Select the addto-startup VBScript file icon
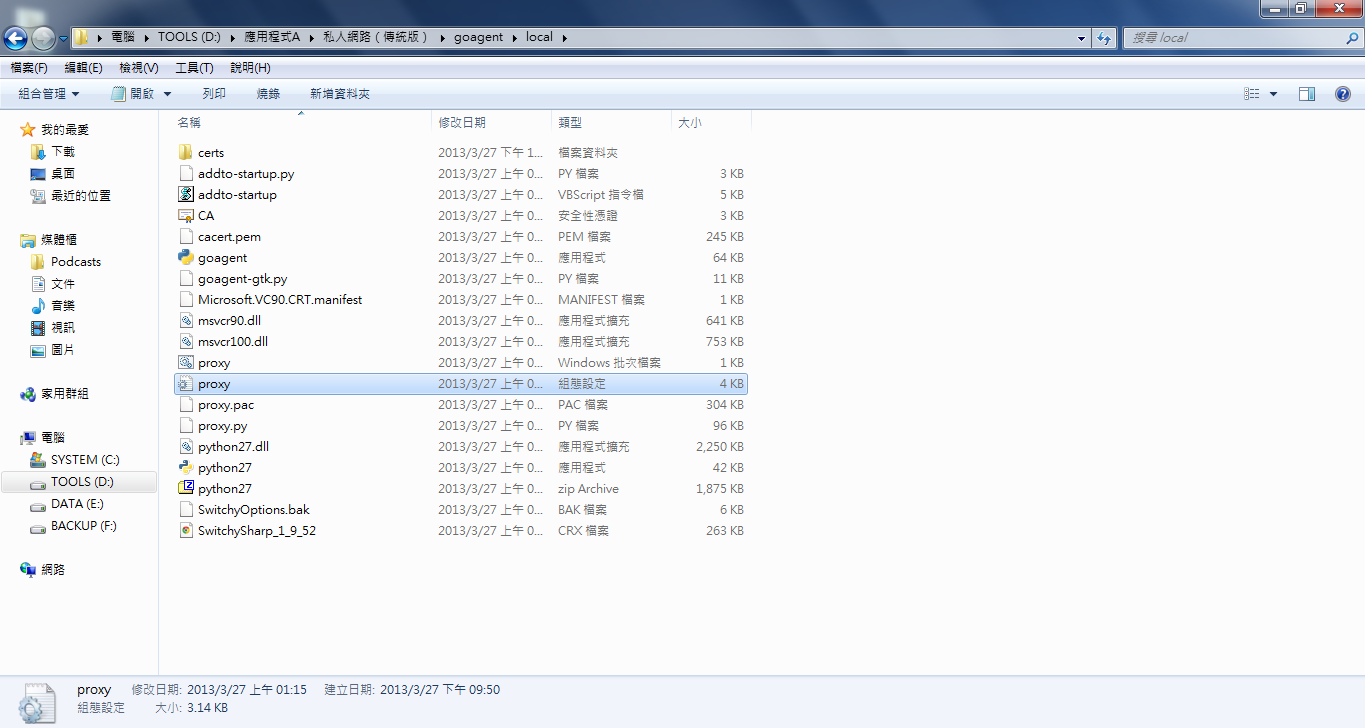The width and height of the screenshot is (1365, 728). (185, 195)
